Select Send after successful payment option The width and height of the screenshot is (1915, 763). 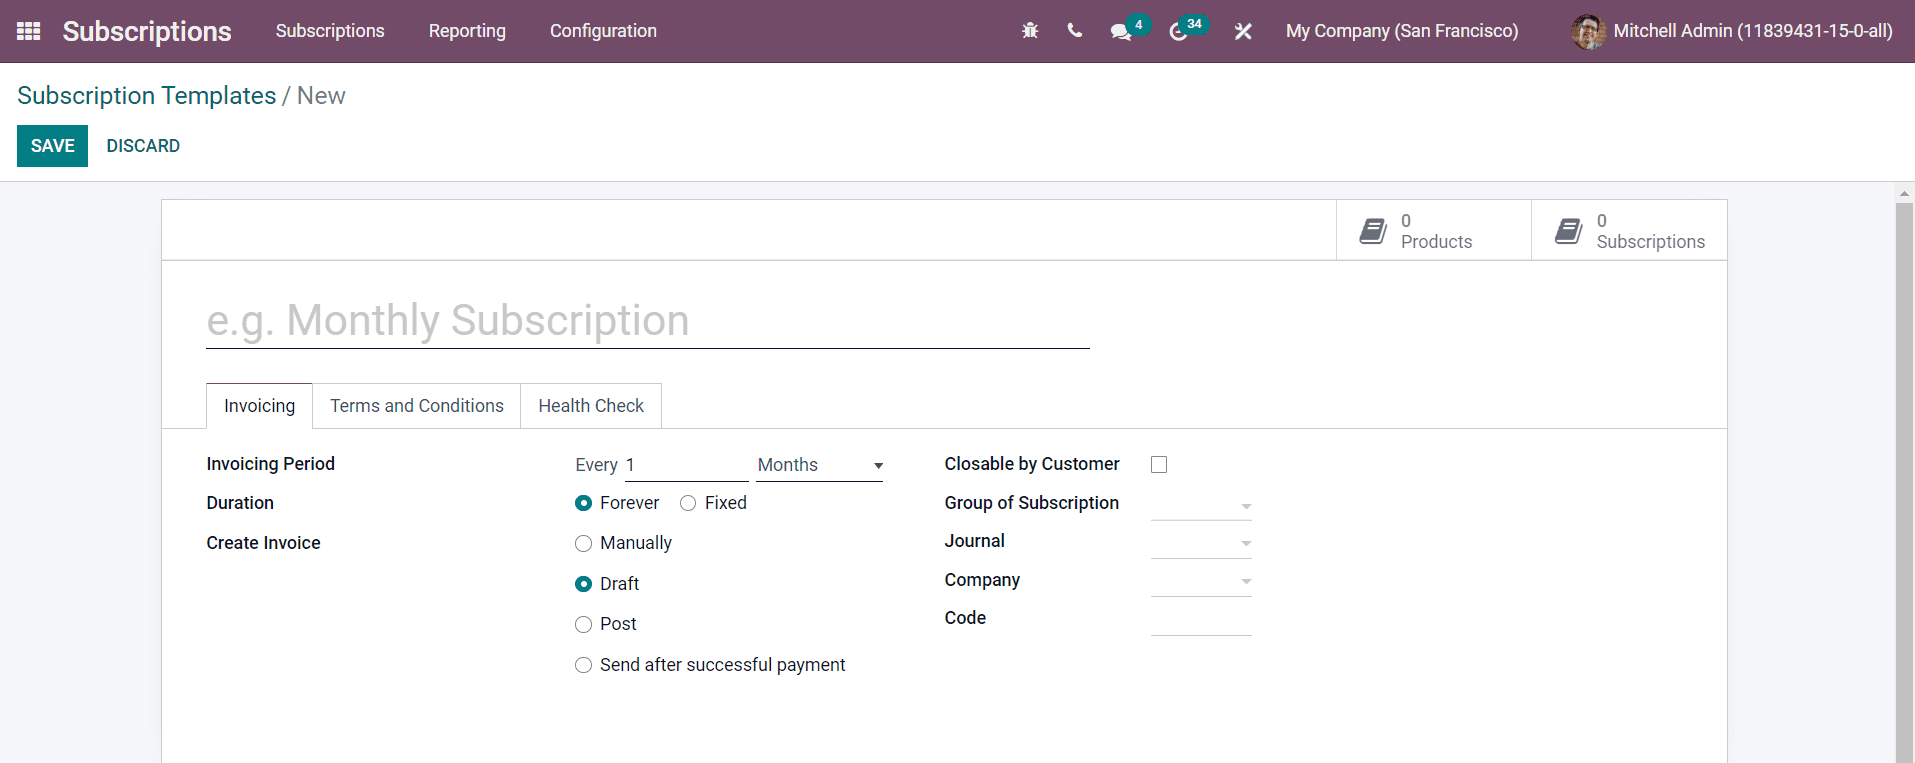[584, 665]
